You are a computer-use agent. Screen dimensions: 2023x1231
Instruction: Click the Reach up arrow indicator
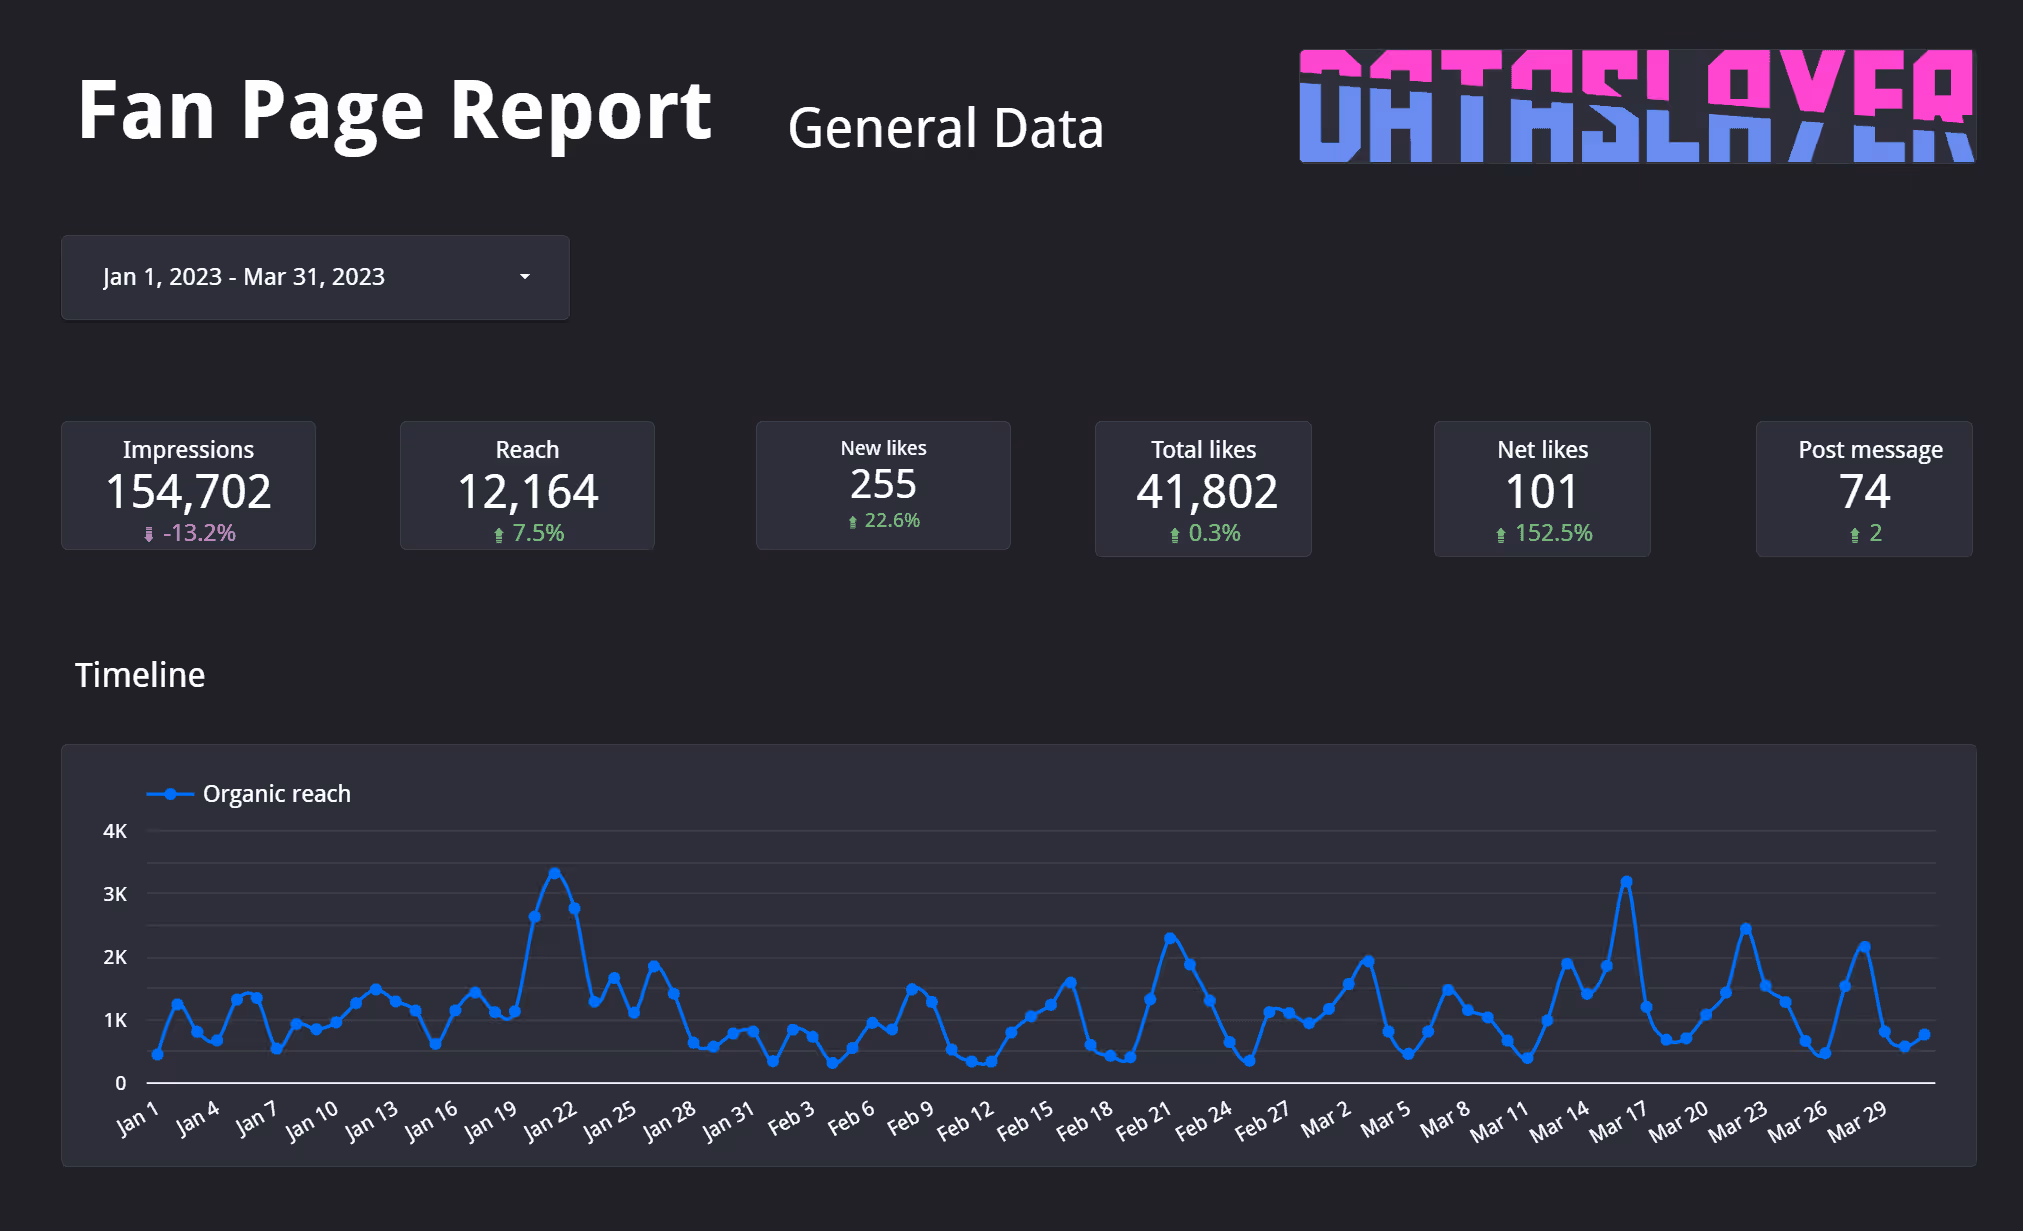(x=499, y=535)
